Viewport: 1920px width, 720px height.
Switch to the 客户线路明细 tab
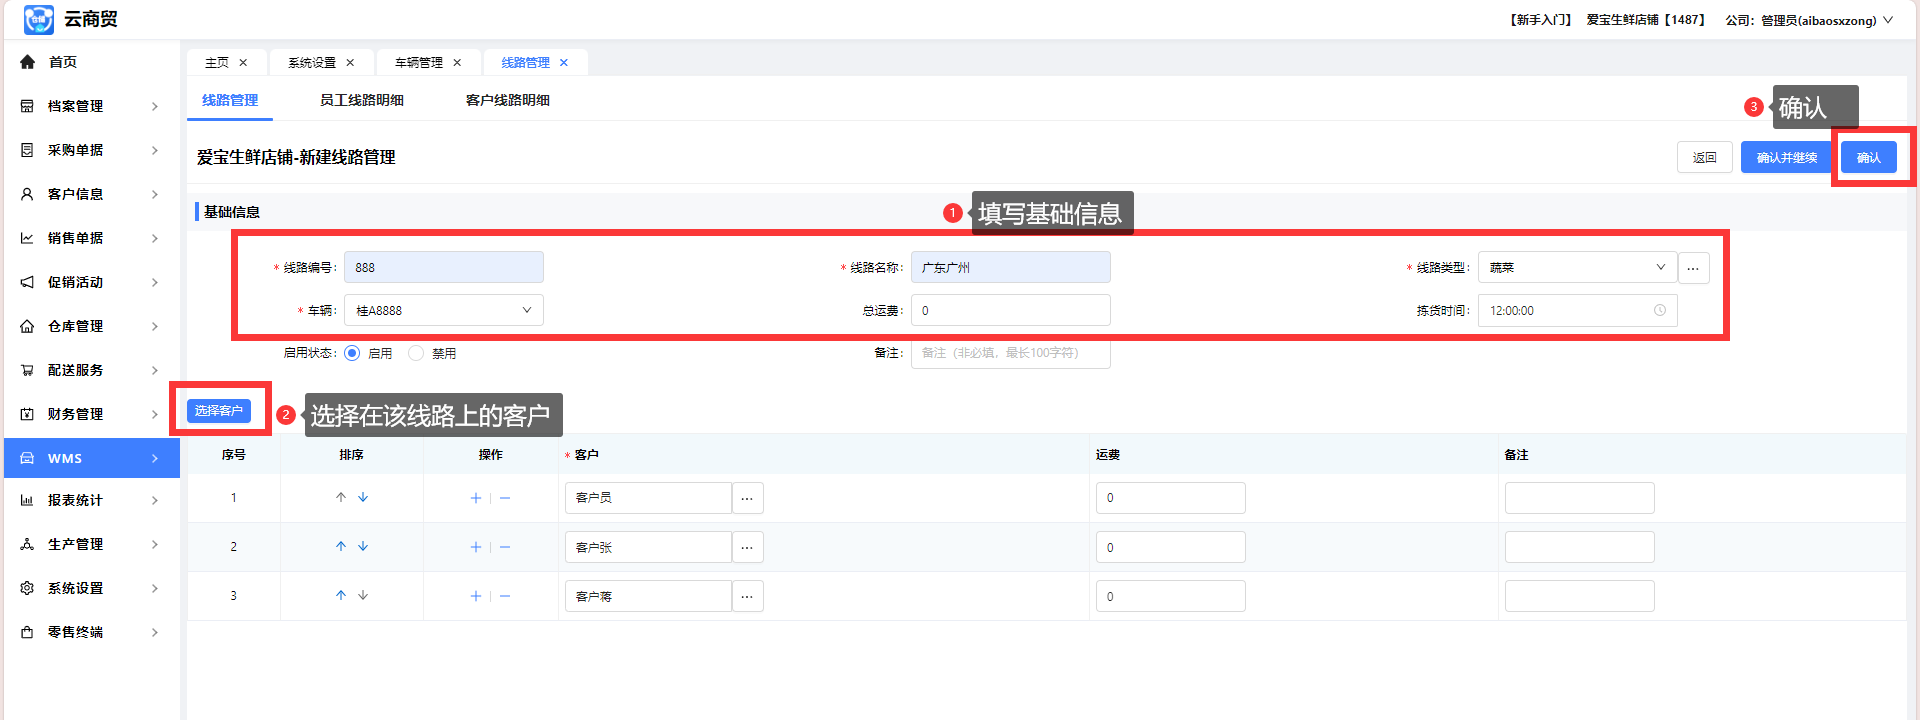(507, 100)
